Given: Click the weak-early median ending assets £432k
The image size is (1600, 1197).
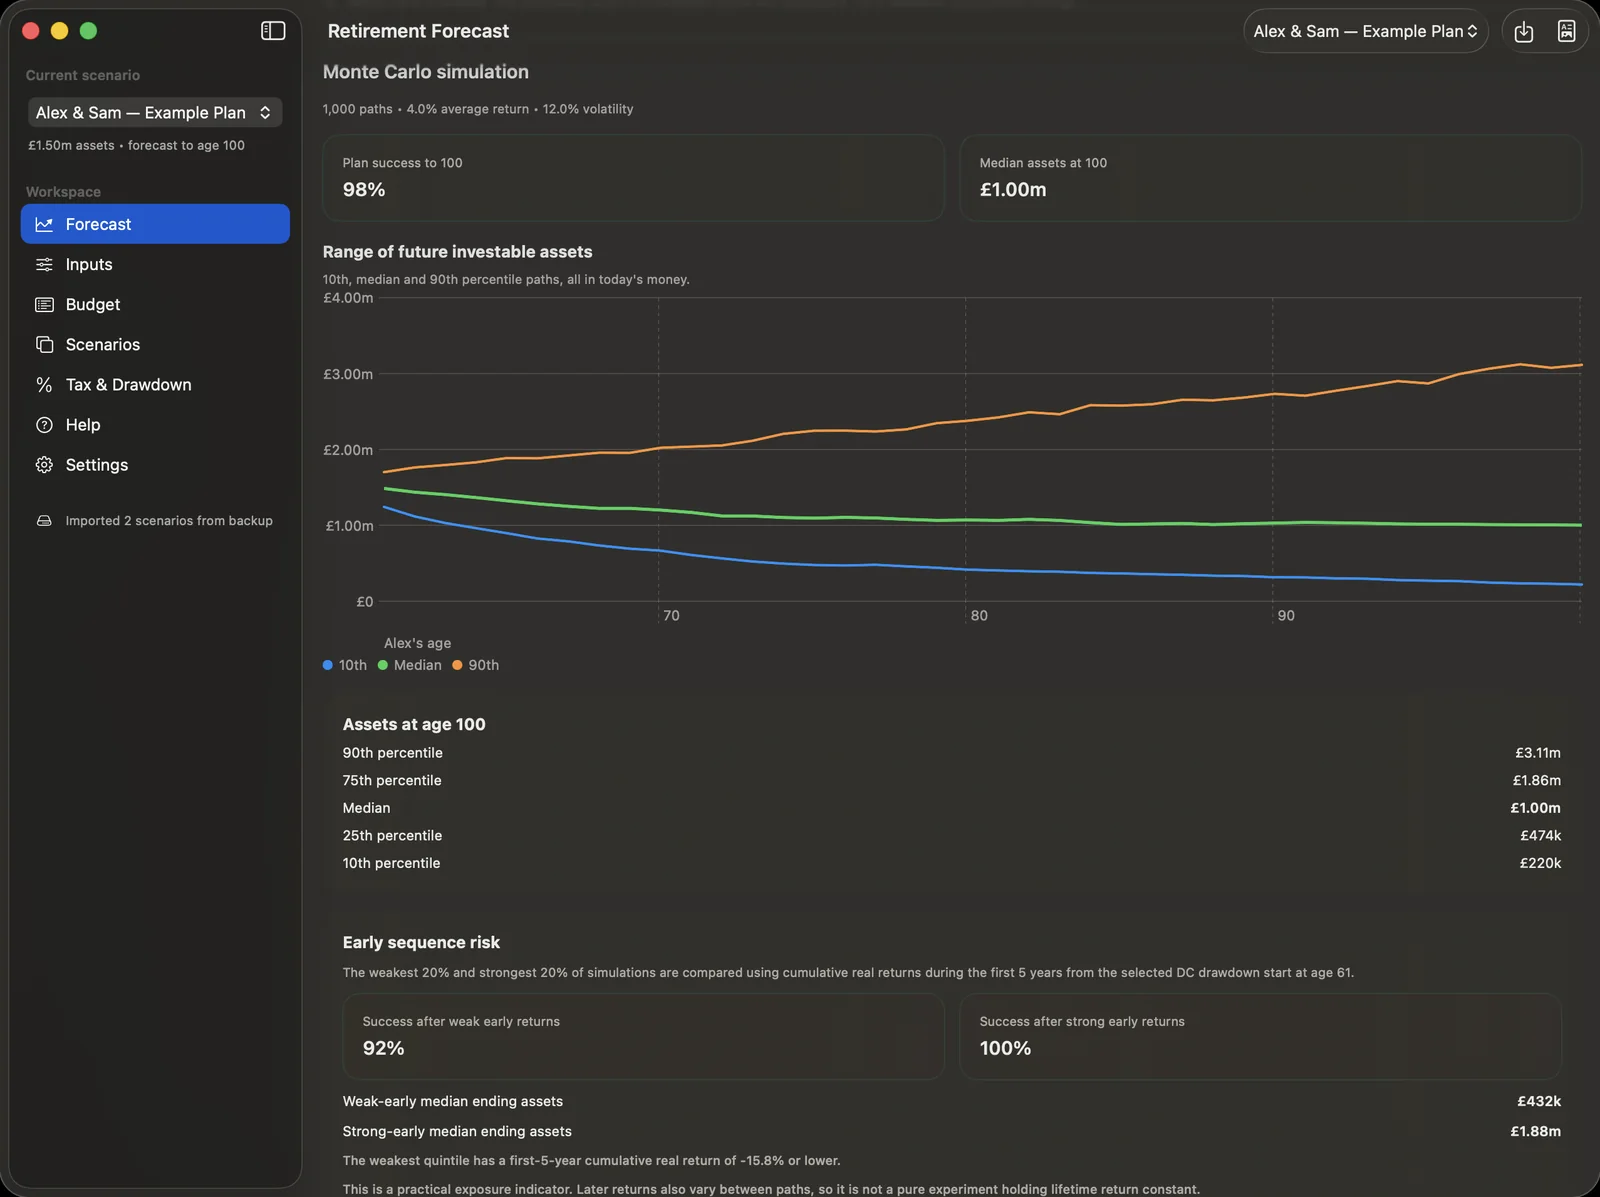Looking at the screenshot, I should tap(1539, 1101).
